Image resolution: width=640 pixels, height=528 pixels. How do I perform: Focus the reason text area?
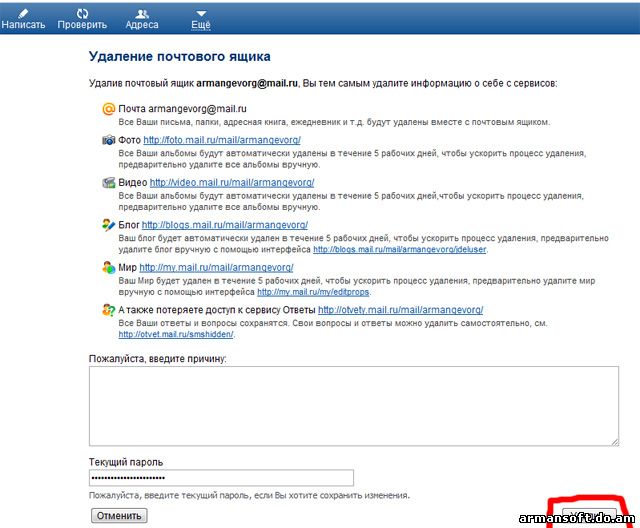coord(354,406)
